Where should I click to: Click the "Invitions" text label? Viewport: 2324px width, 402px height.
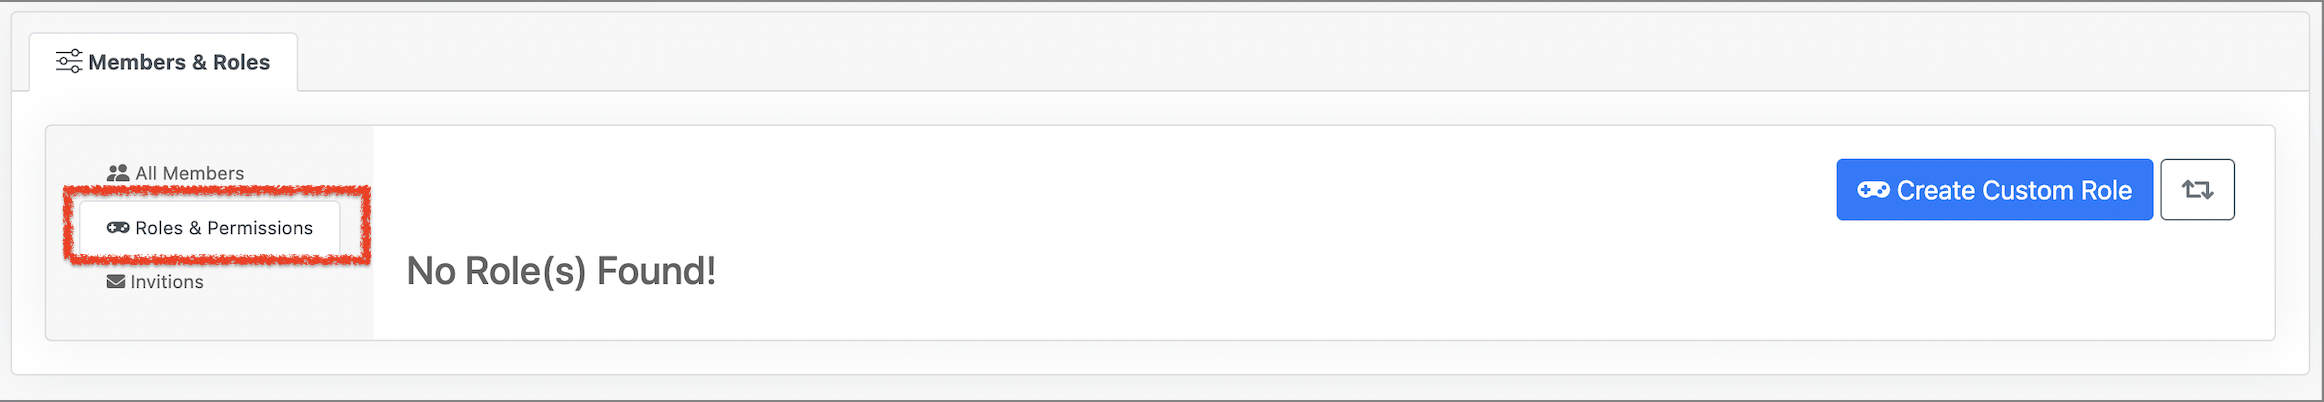[167, 282]
